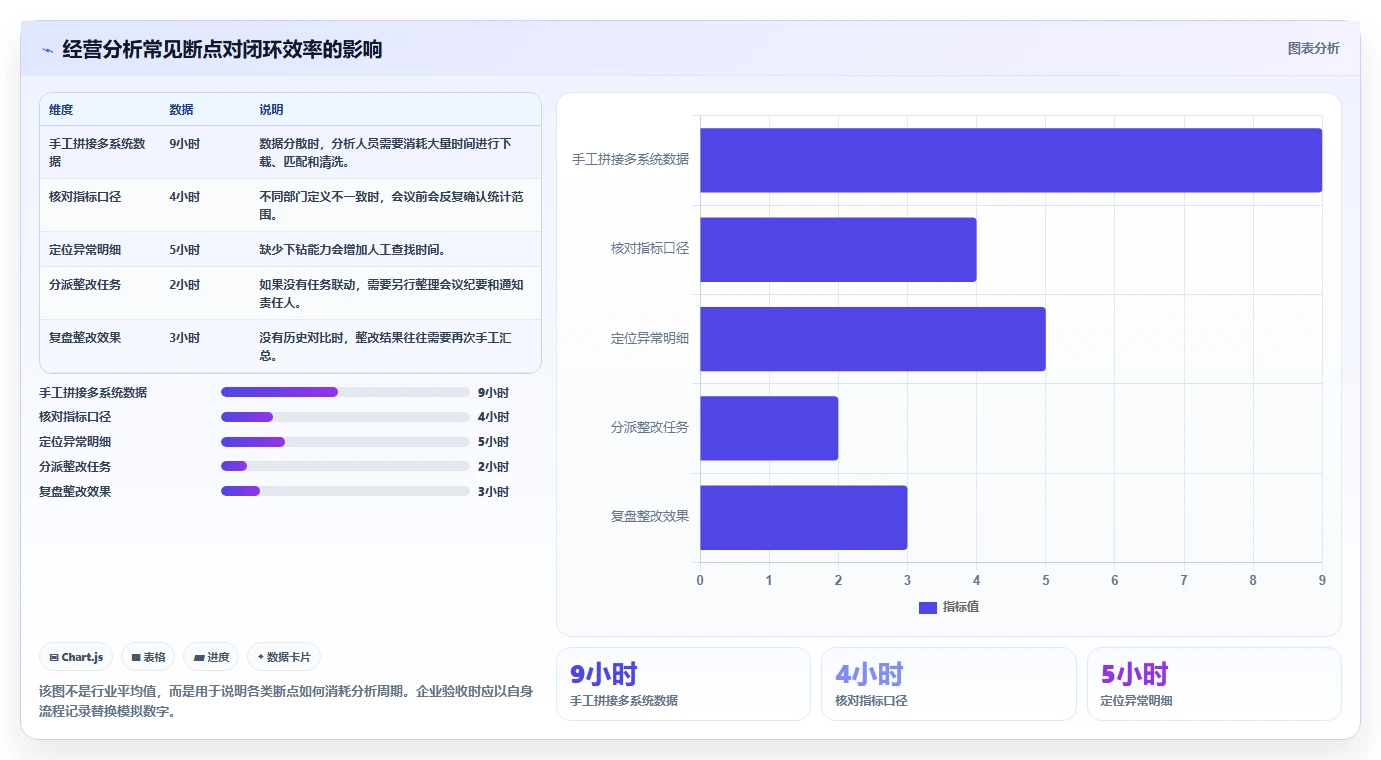Image resolution: width=1381 pixels, height=760 pixels.
Task: Click the 3小时 value beside the last progress bar
Action: click(x=493, y=492)
